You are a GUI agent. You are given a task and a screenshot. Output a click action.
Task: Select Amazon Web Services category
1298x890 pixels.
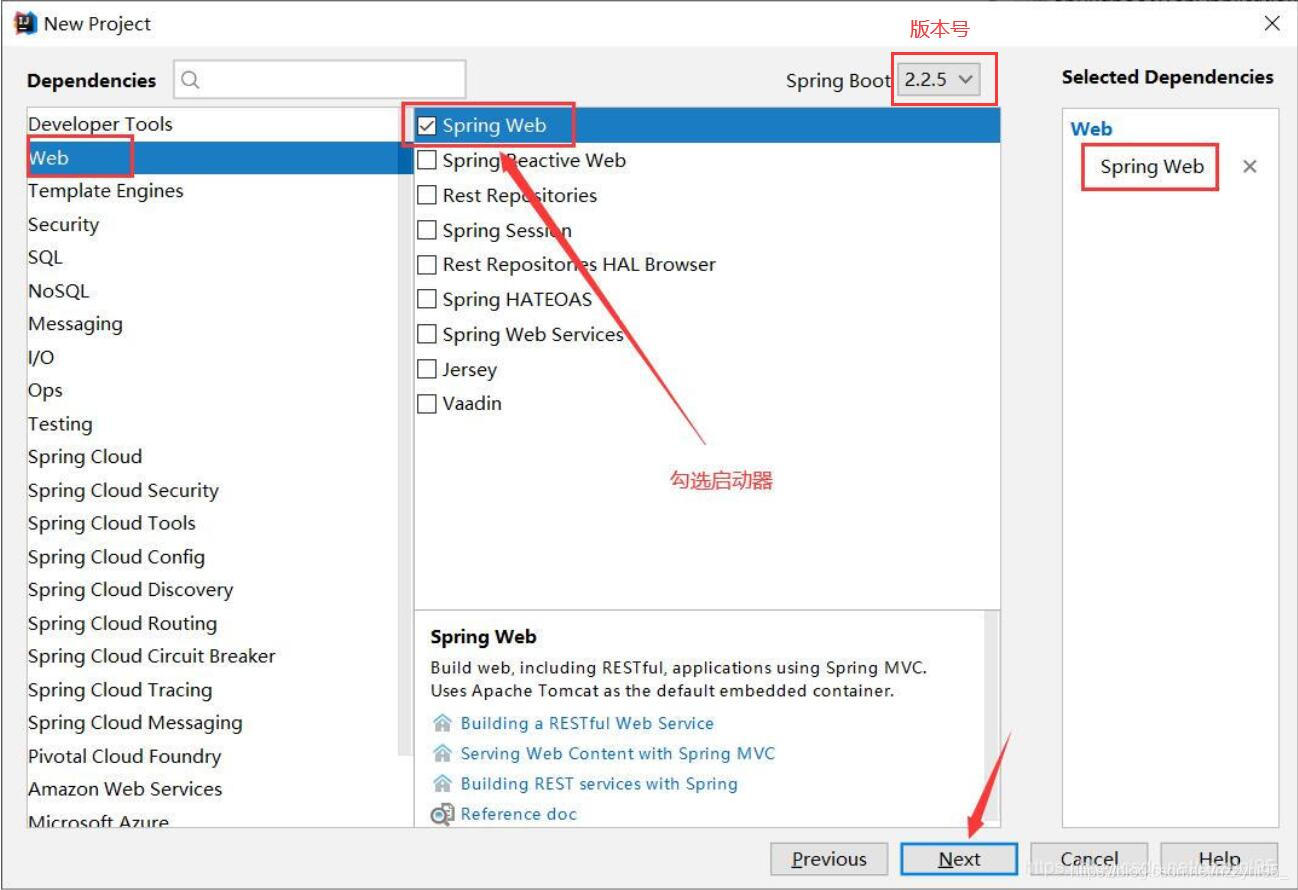(x=213, y=789)
